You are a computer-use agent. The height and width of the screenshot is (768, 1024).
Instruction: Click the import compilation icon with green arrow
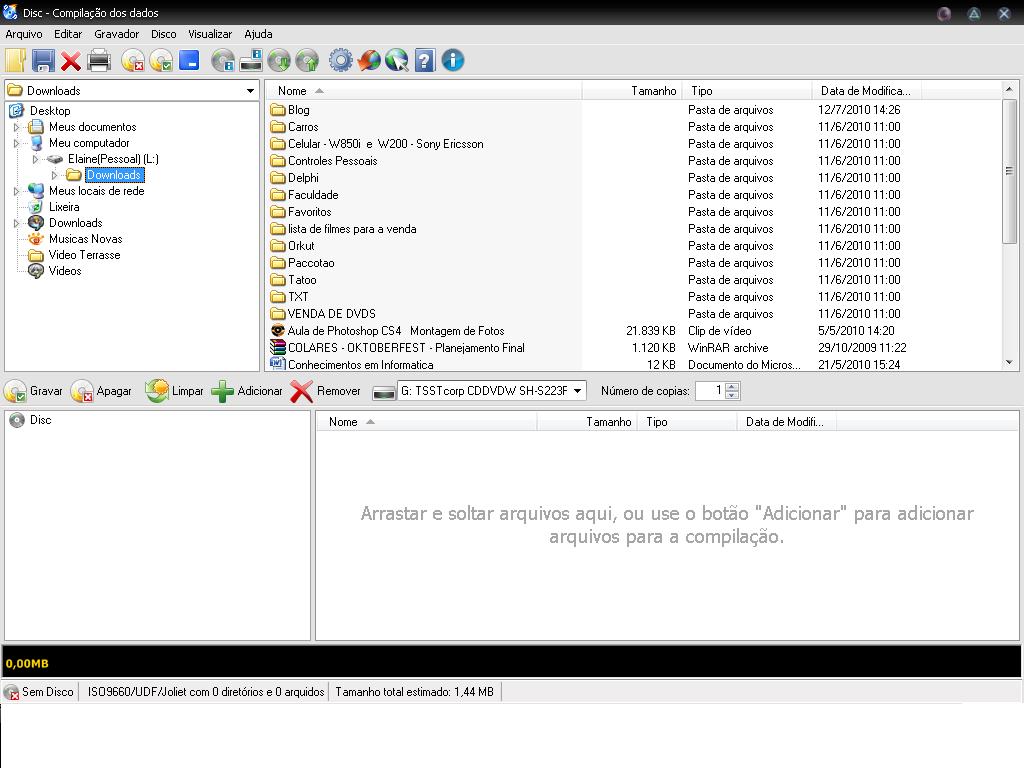[278, 61]
